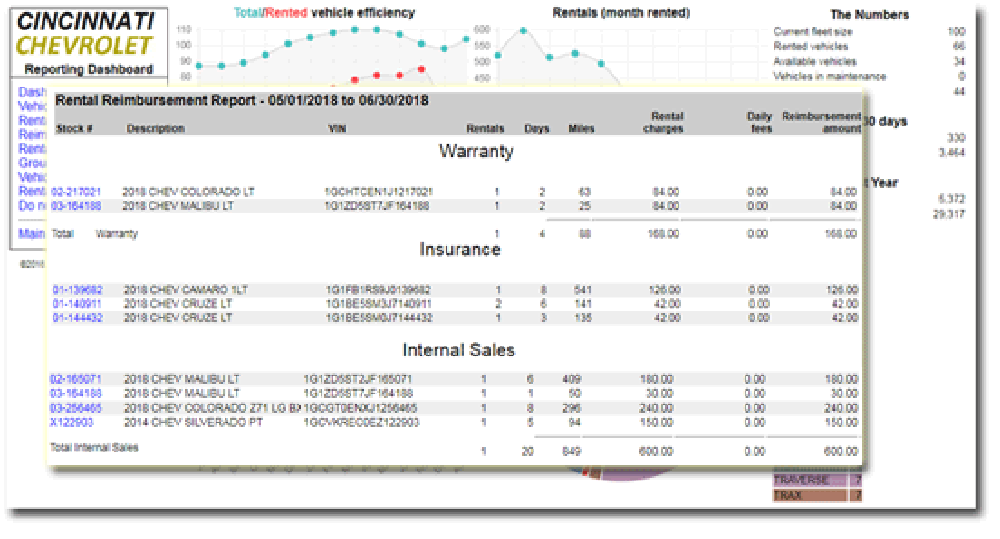Click the Description column header
This screenshot has width=1000, height=539.
(x=156, y=128)
